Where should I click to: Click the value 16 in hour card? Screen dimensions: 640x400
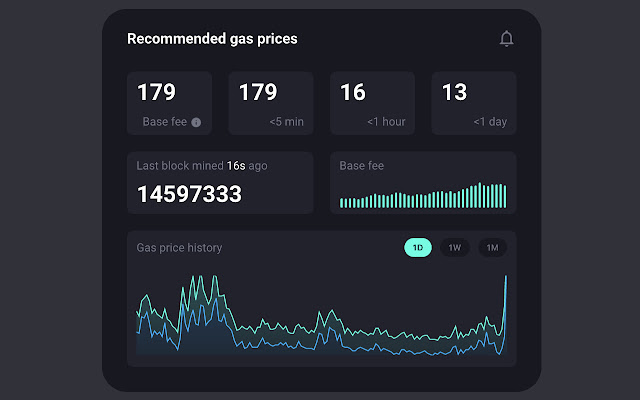[353, 92]
